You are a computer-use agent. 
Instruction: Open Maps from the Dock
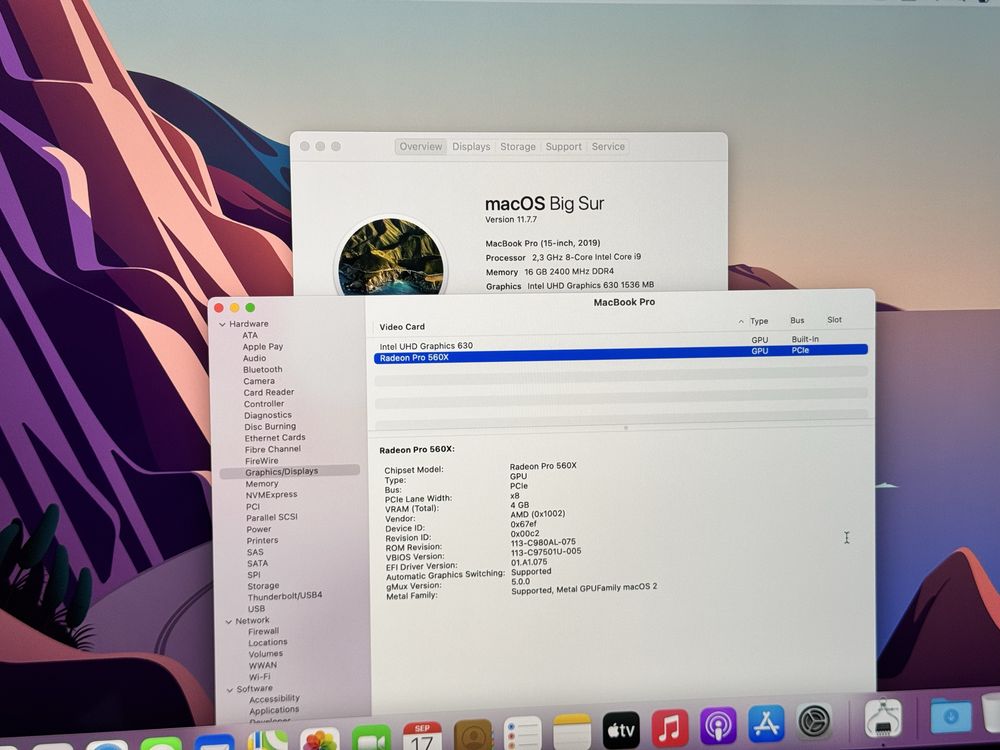click(x=268, y=740)
